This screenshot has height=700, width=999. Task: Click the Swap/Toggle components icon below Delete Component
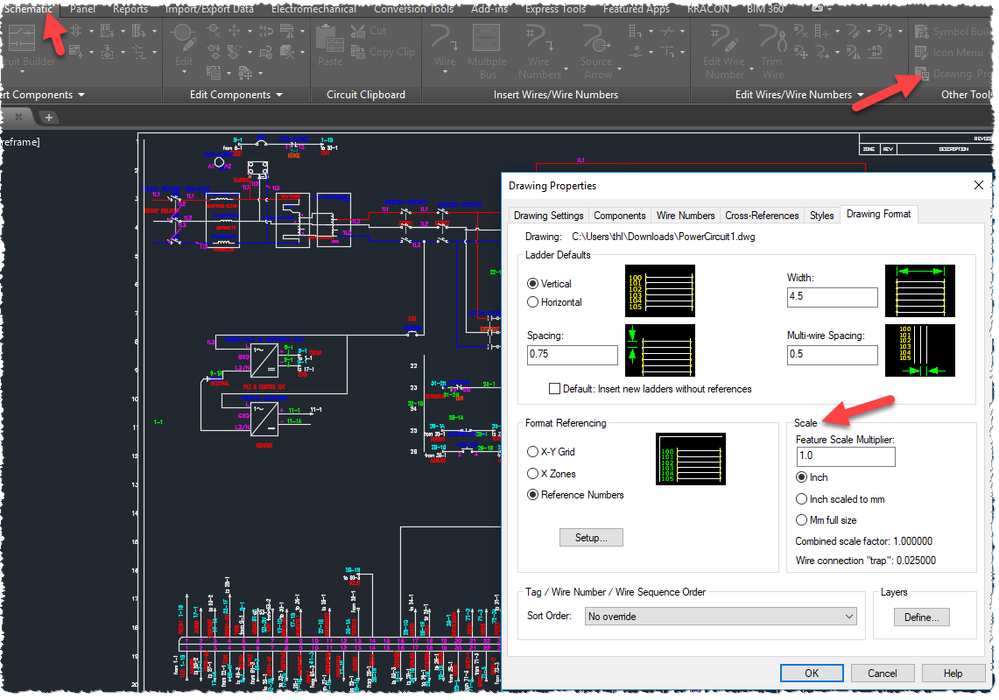214,52
